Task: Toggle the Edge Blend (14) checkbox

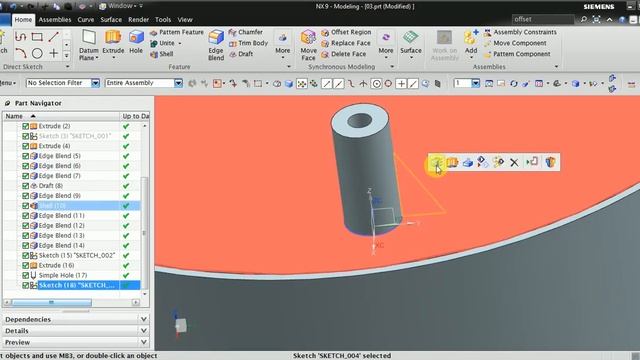Action: (26, 246)
